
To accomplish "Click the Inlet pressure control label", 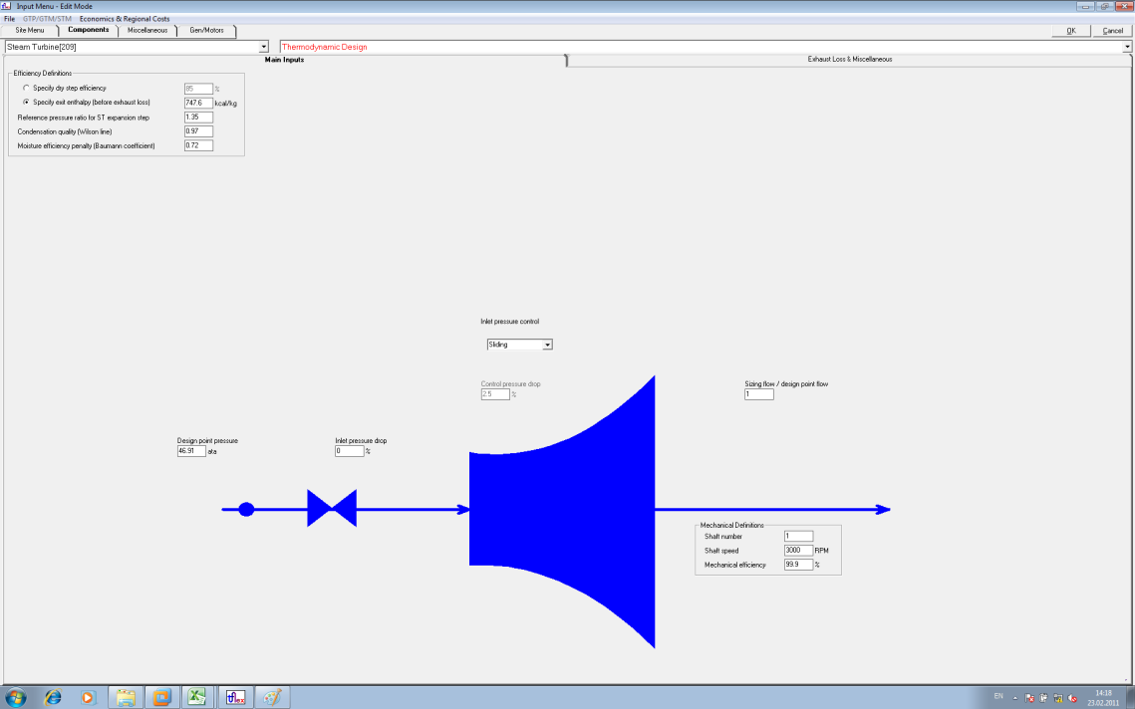I will [510, 322].
